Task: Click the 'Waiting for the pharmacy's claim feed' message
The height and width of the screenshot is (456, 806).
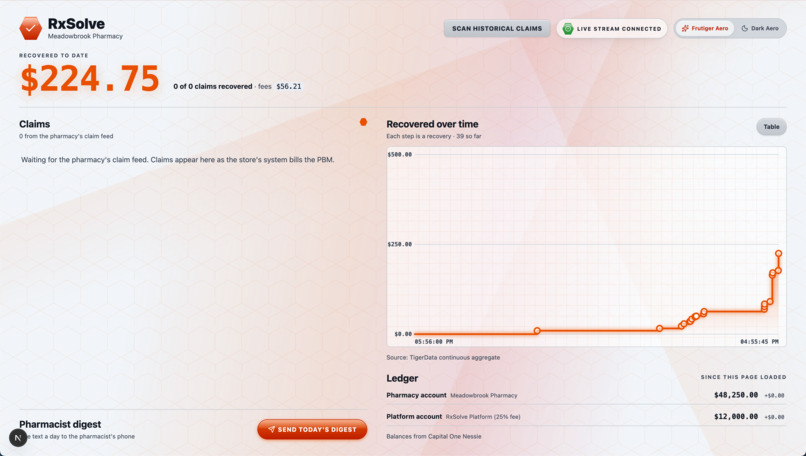Action: 177,160
